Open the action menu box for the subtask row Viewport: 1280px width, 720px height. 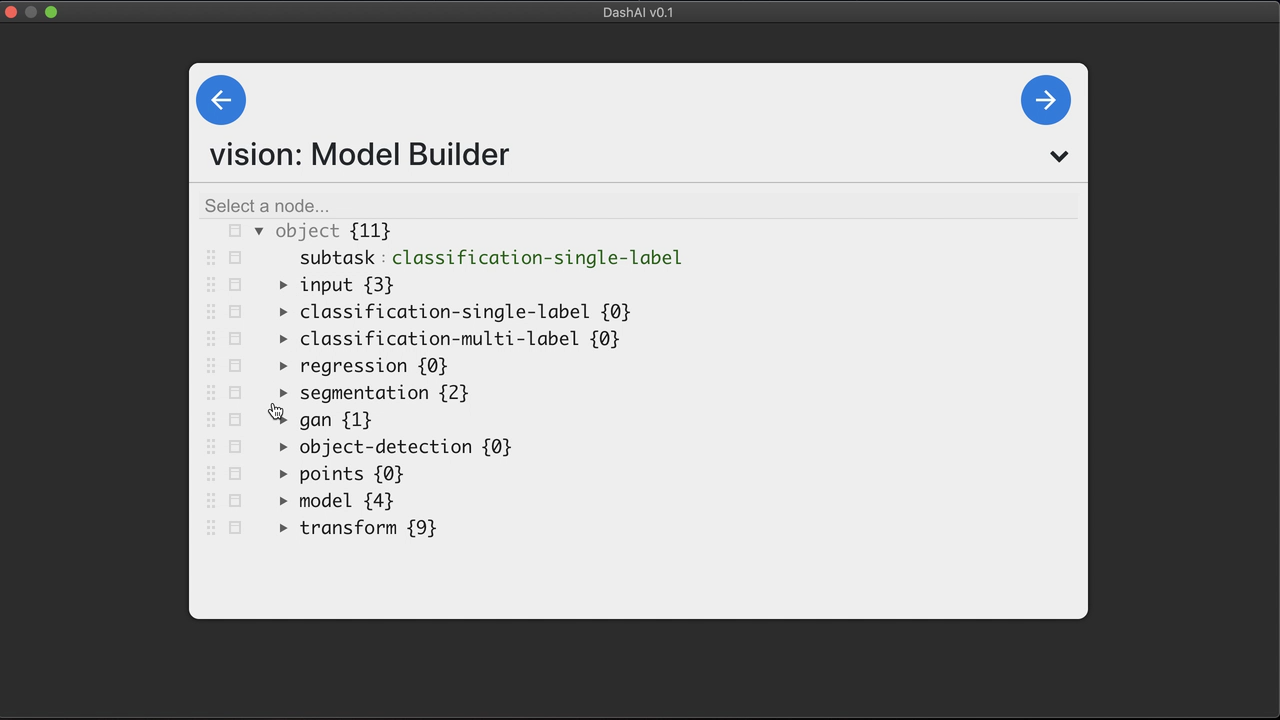(235, 258)
